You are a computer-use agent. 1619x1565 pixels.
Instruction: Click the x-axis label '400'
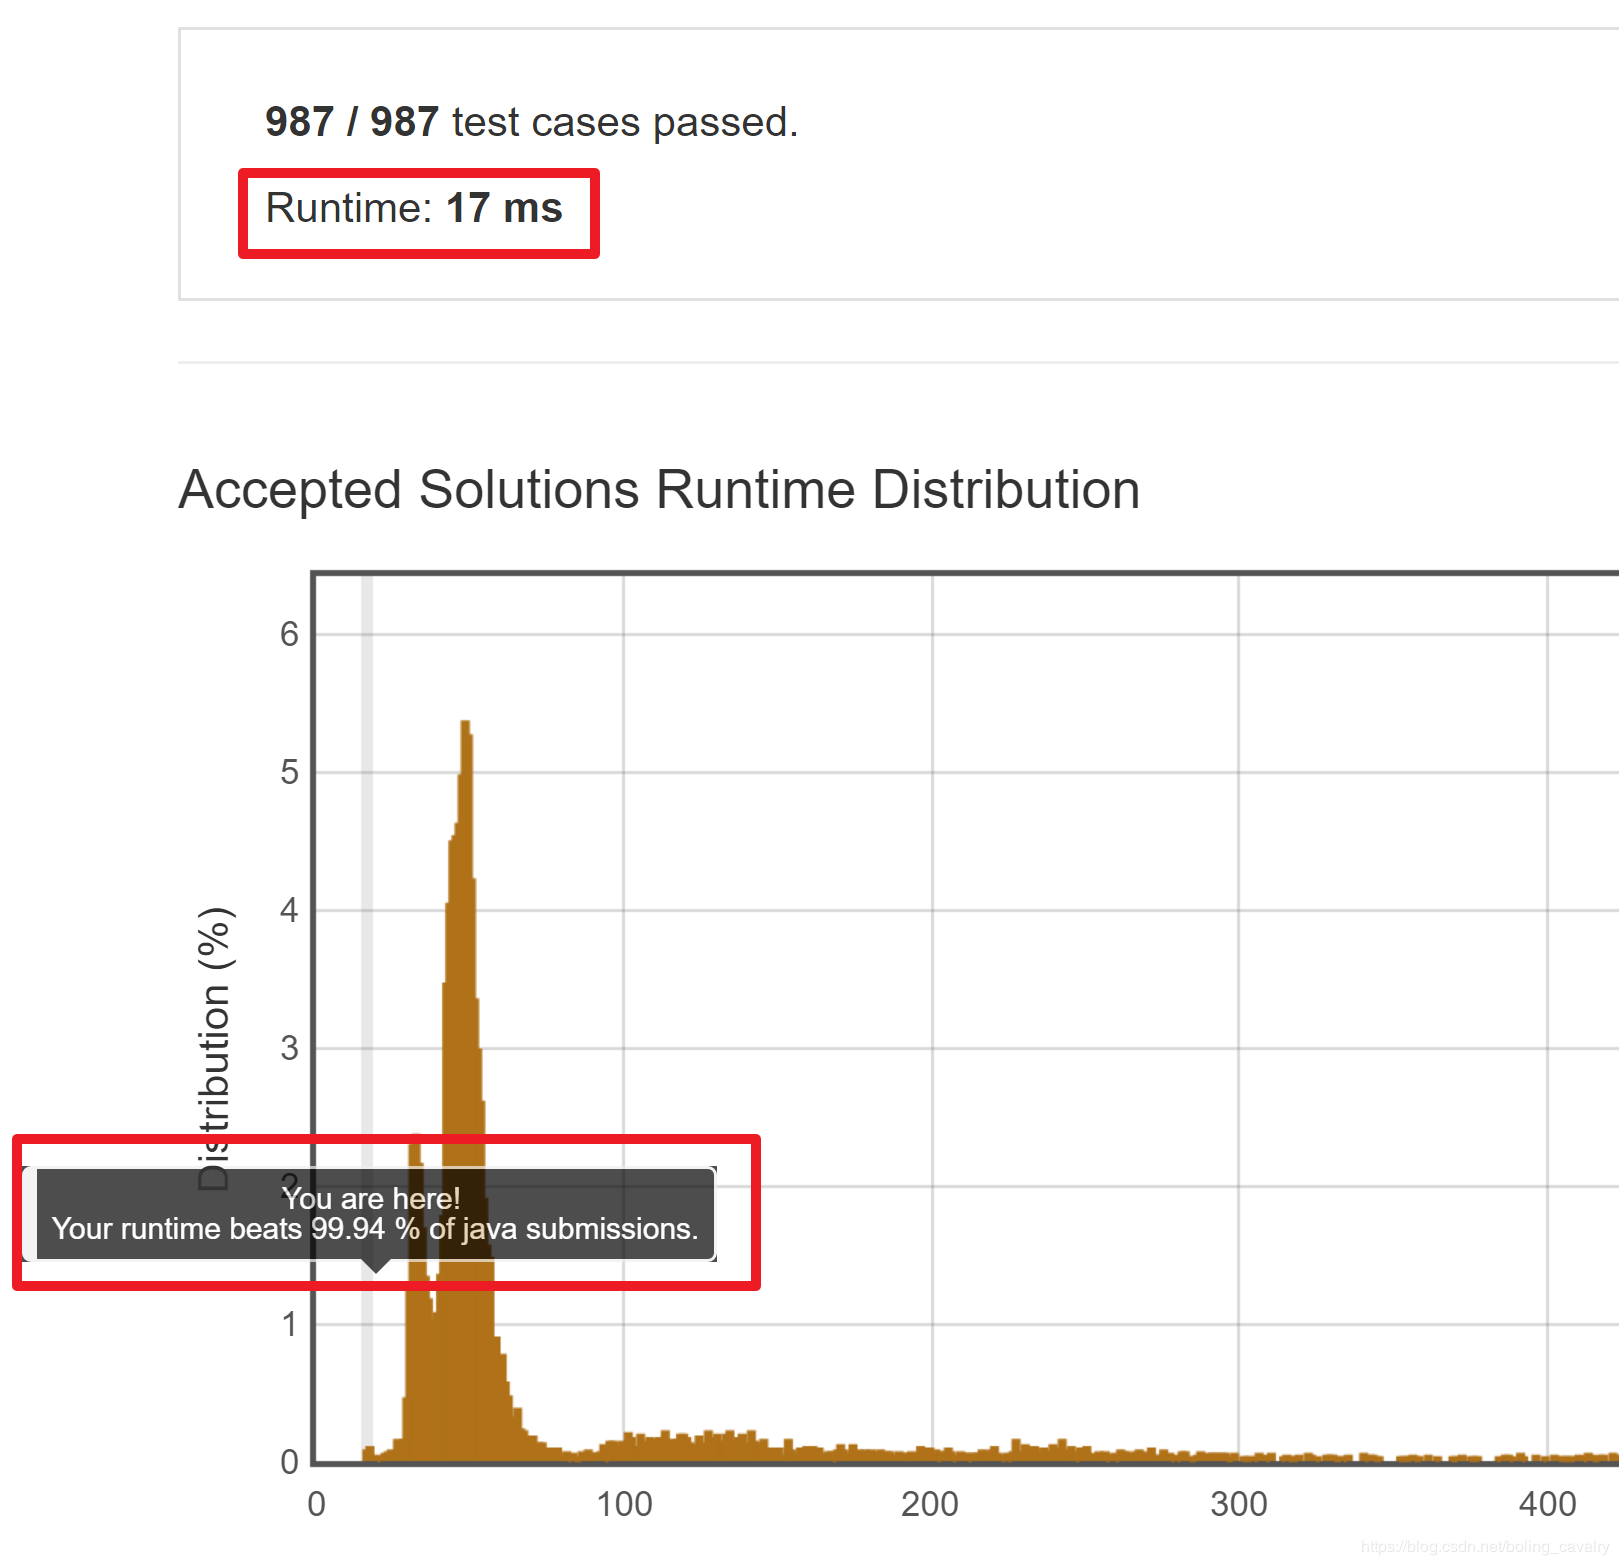tap(1547, 1504)
